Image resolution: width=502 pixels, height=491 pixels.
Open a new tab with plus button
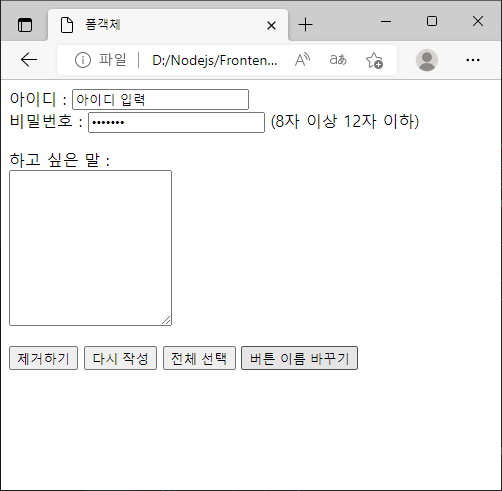(x=305, y=25)
